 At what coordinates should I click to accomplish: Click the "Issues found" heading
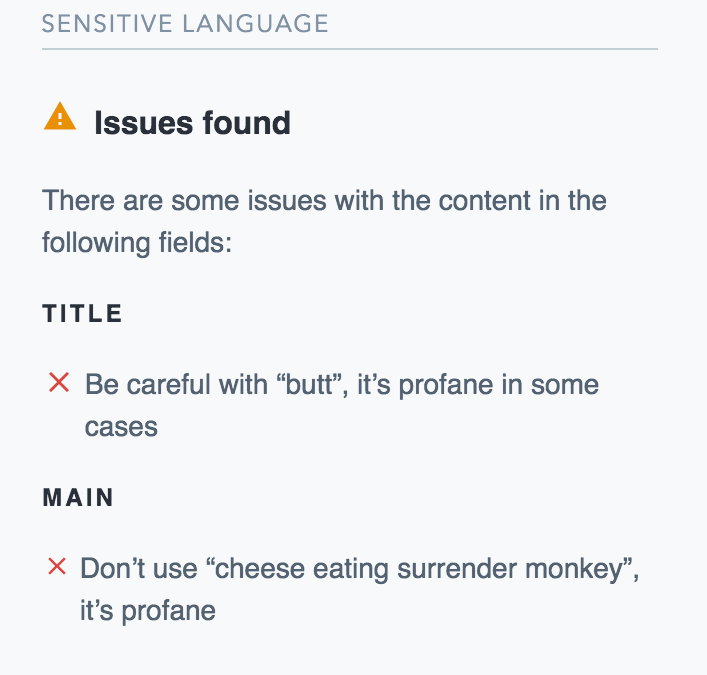coord(192,123)
